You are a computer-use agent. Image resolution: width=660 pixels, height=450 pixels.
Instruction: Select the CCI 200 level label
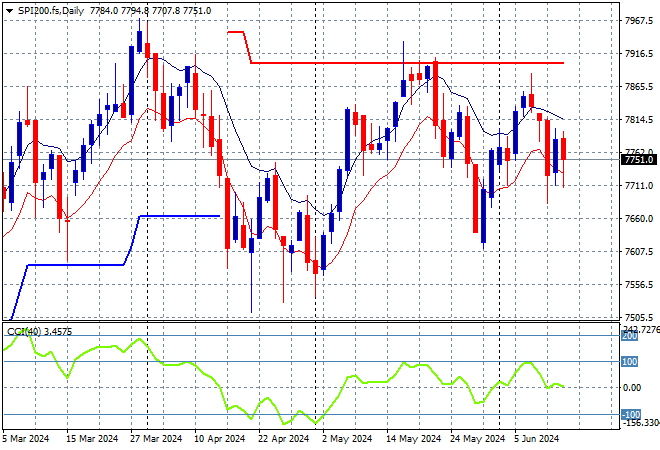(629, 336)
